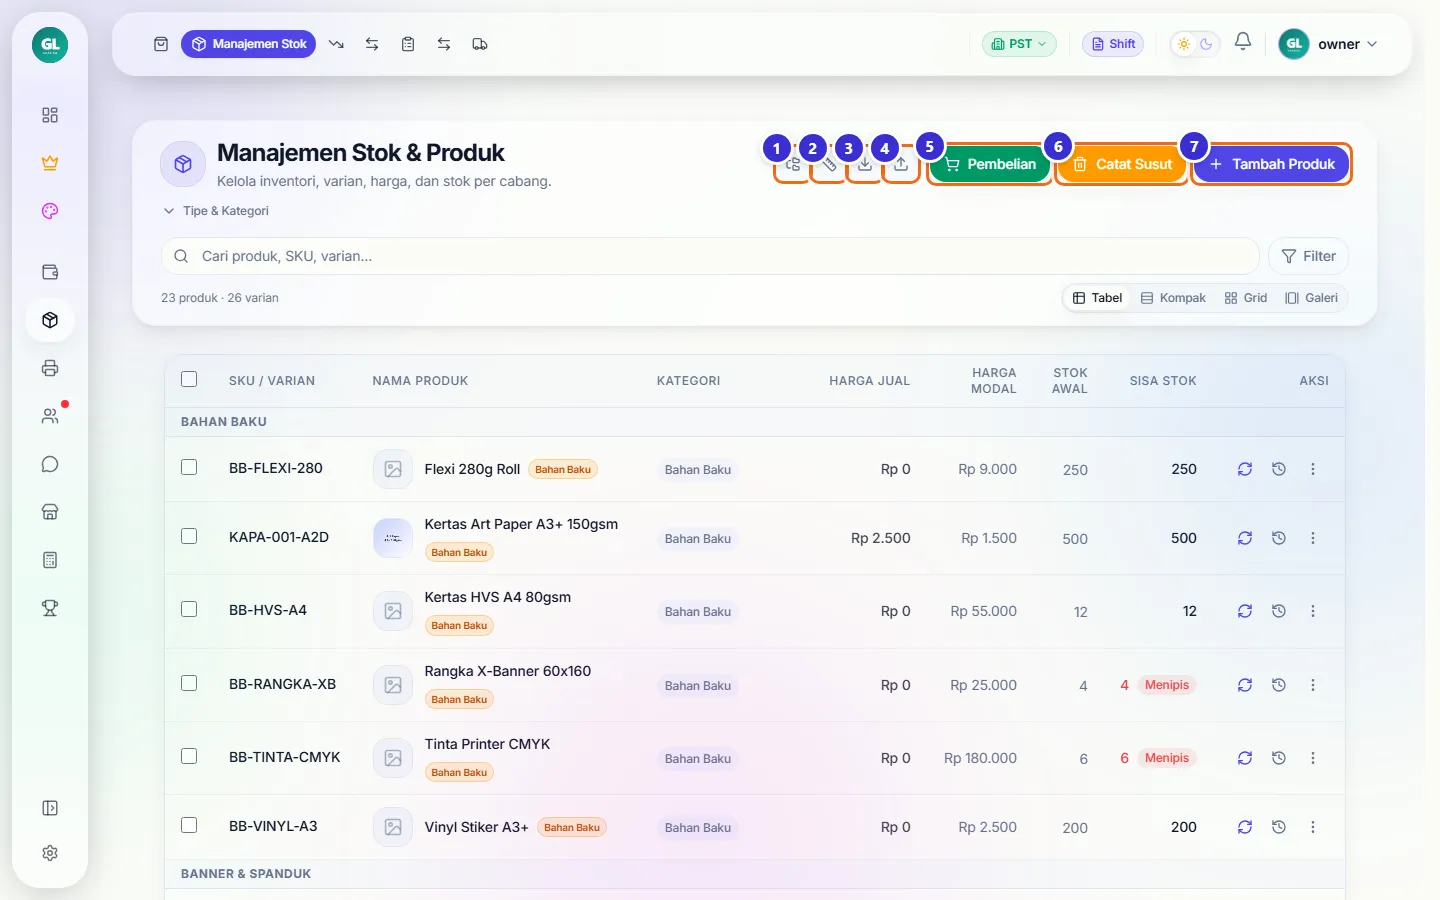Open the crown icon in sidebar
The height and width of the screenshot is (900, 1440).
point(50,163)
